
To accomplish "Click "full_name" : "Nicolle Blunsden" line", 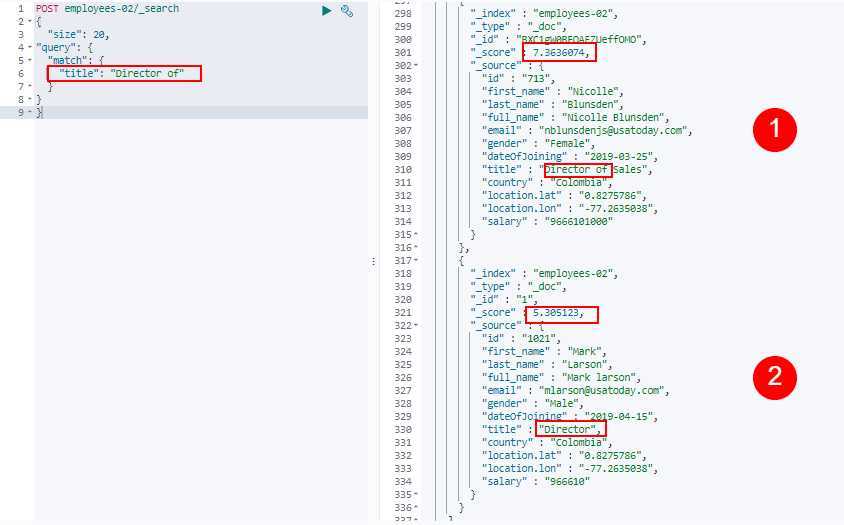I will [573, 117].
